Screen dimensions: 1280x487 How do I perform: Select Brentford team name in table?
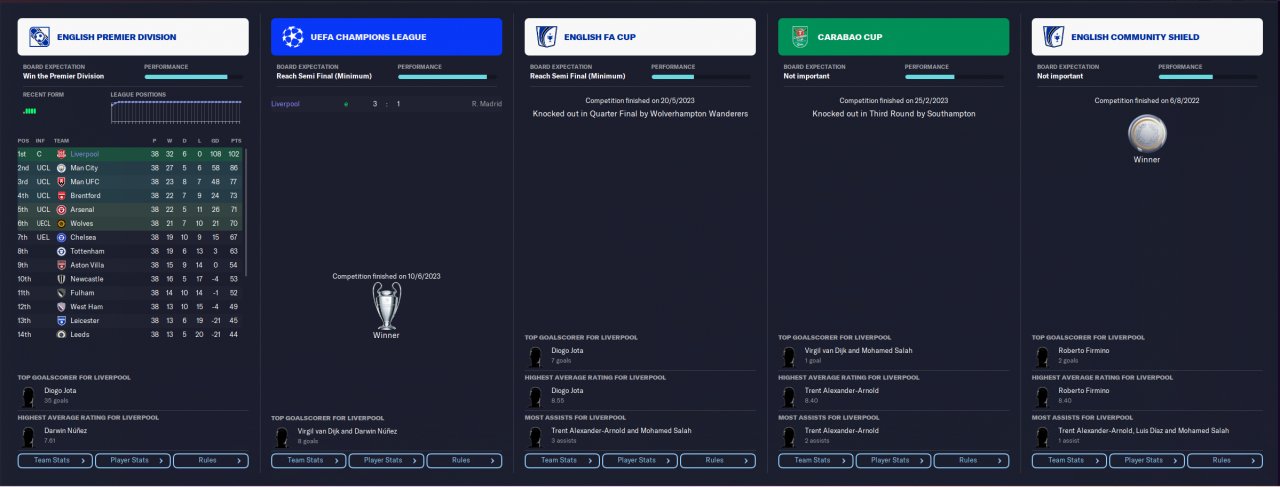(85, 196)
